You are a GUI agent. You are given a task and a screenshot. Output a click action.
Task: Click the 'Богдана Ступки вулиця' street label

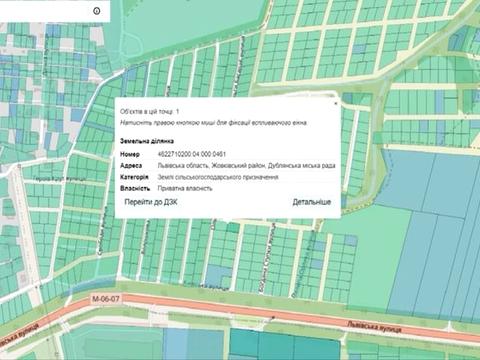(267, 259)
